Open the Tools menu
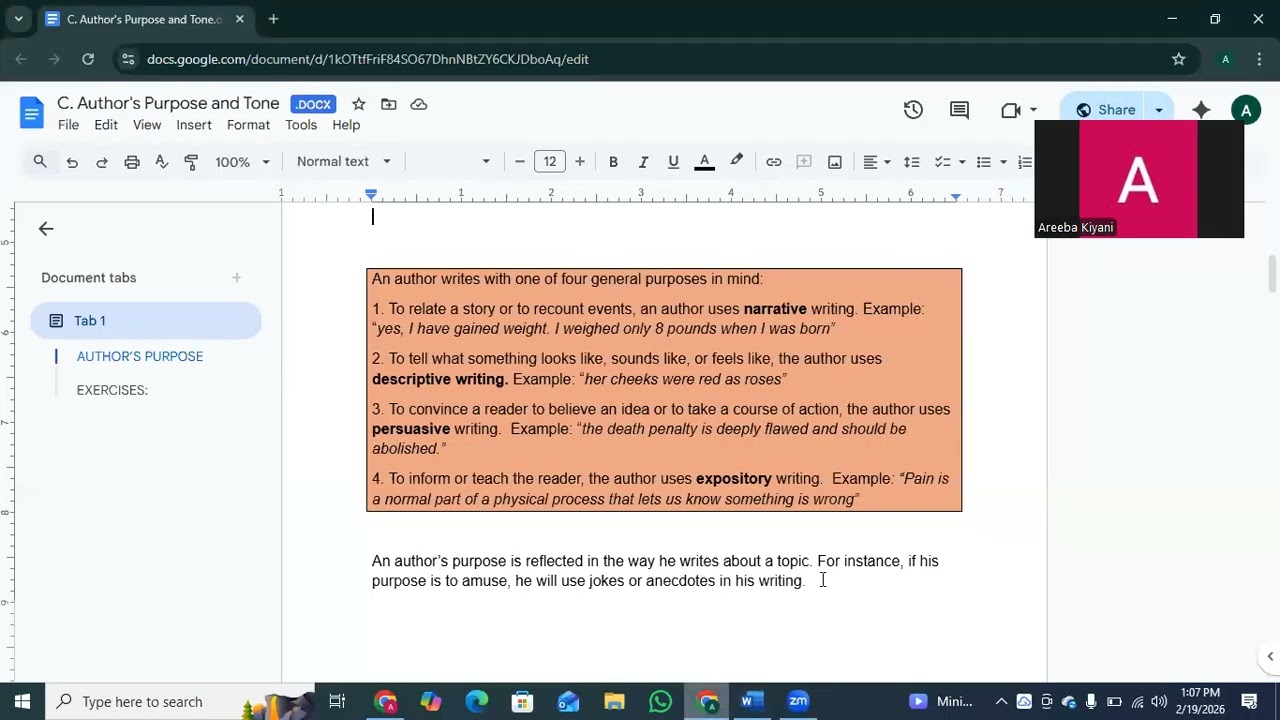1280x720 pixels. (x=301, y=125)
